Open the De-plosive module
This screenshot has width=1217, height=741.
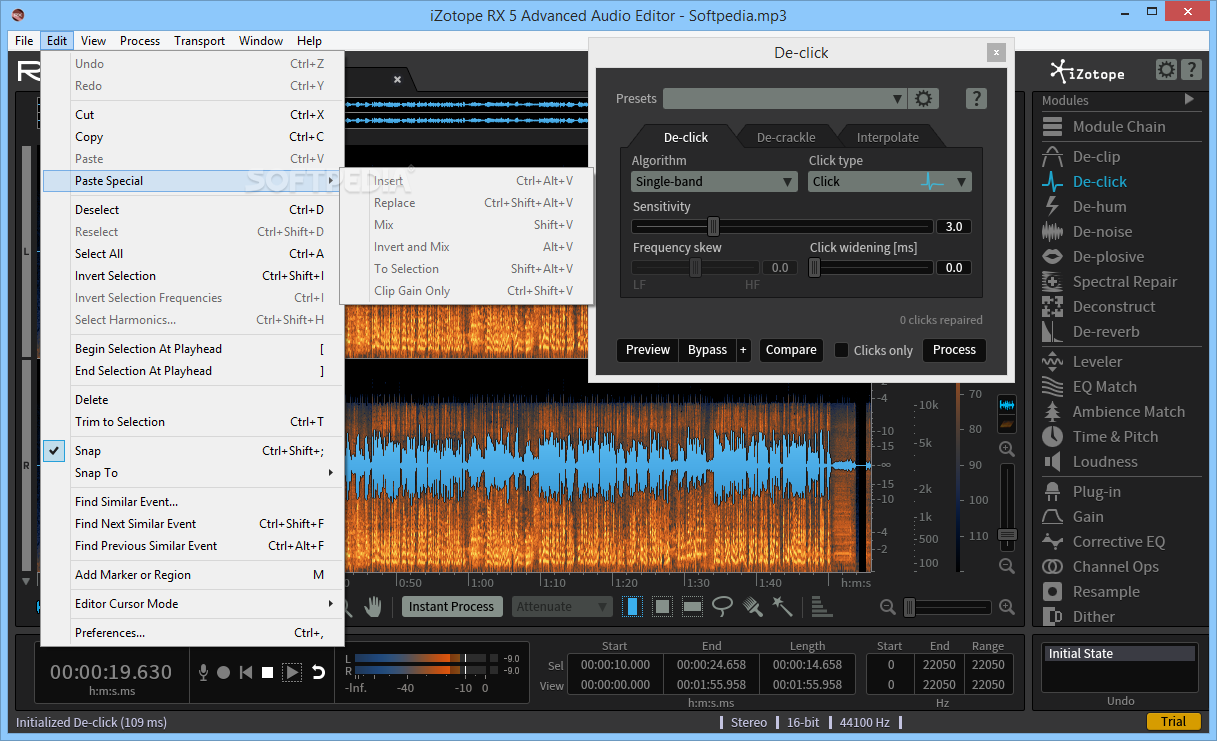1092,257
